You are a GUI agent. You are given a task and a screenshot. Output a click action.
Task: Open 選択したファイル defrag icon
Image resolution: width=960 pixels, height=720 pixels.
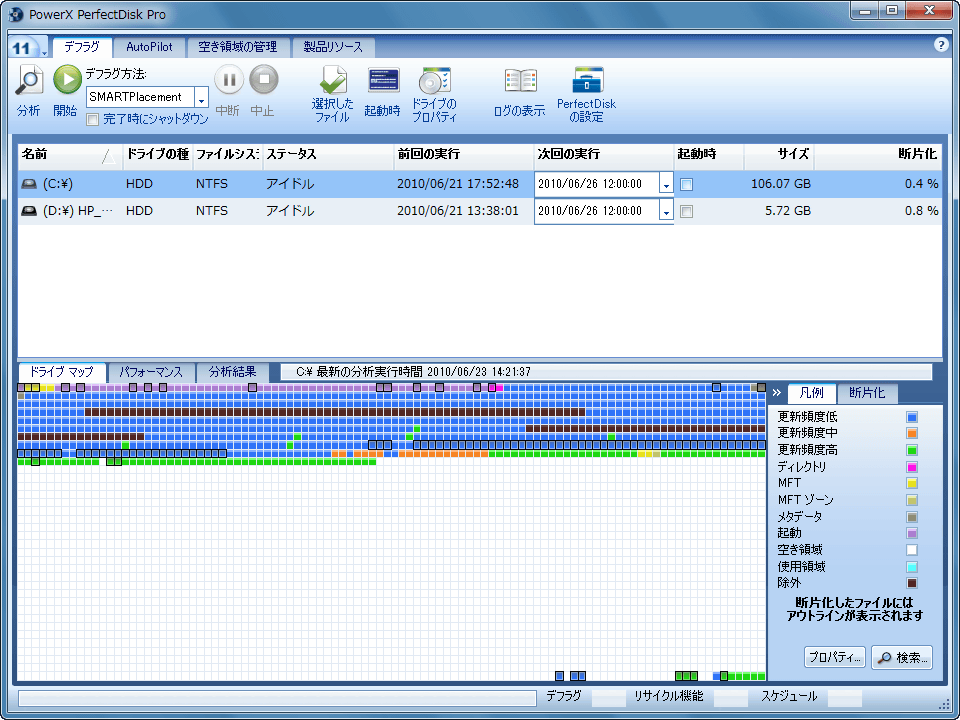coord(333,80)
